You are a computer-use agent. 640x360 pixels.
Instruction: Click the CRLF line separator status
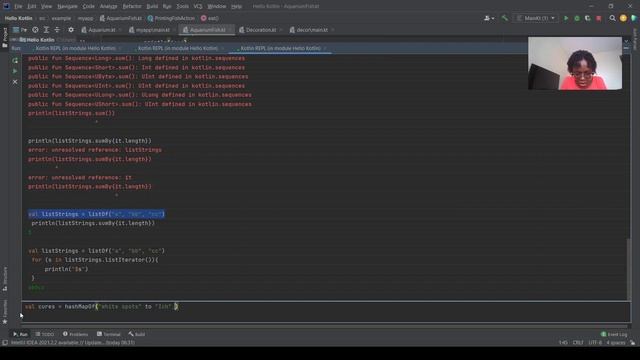coord(578,343)
